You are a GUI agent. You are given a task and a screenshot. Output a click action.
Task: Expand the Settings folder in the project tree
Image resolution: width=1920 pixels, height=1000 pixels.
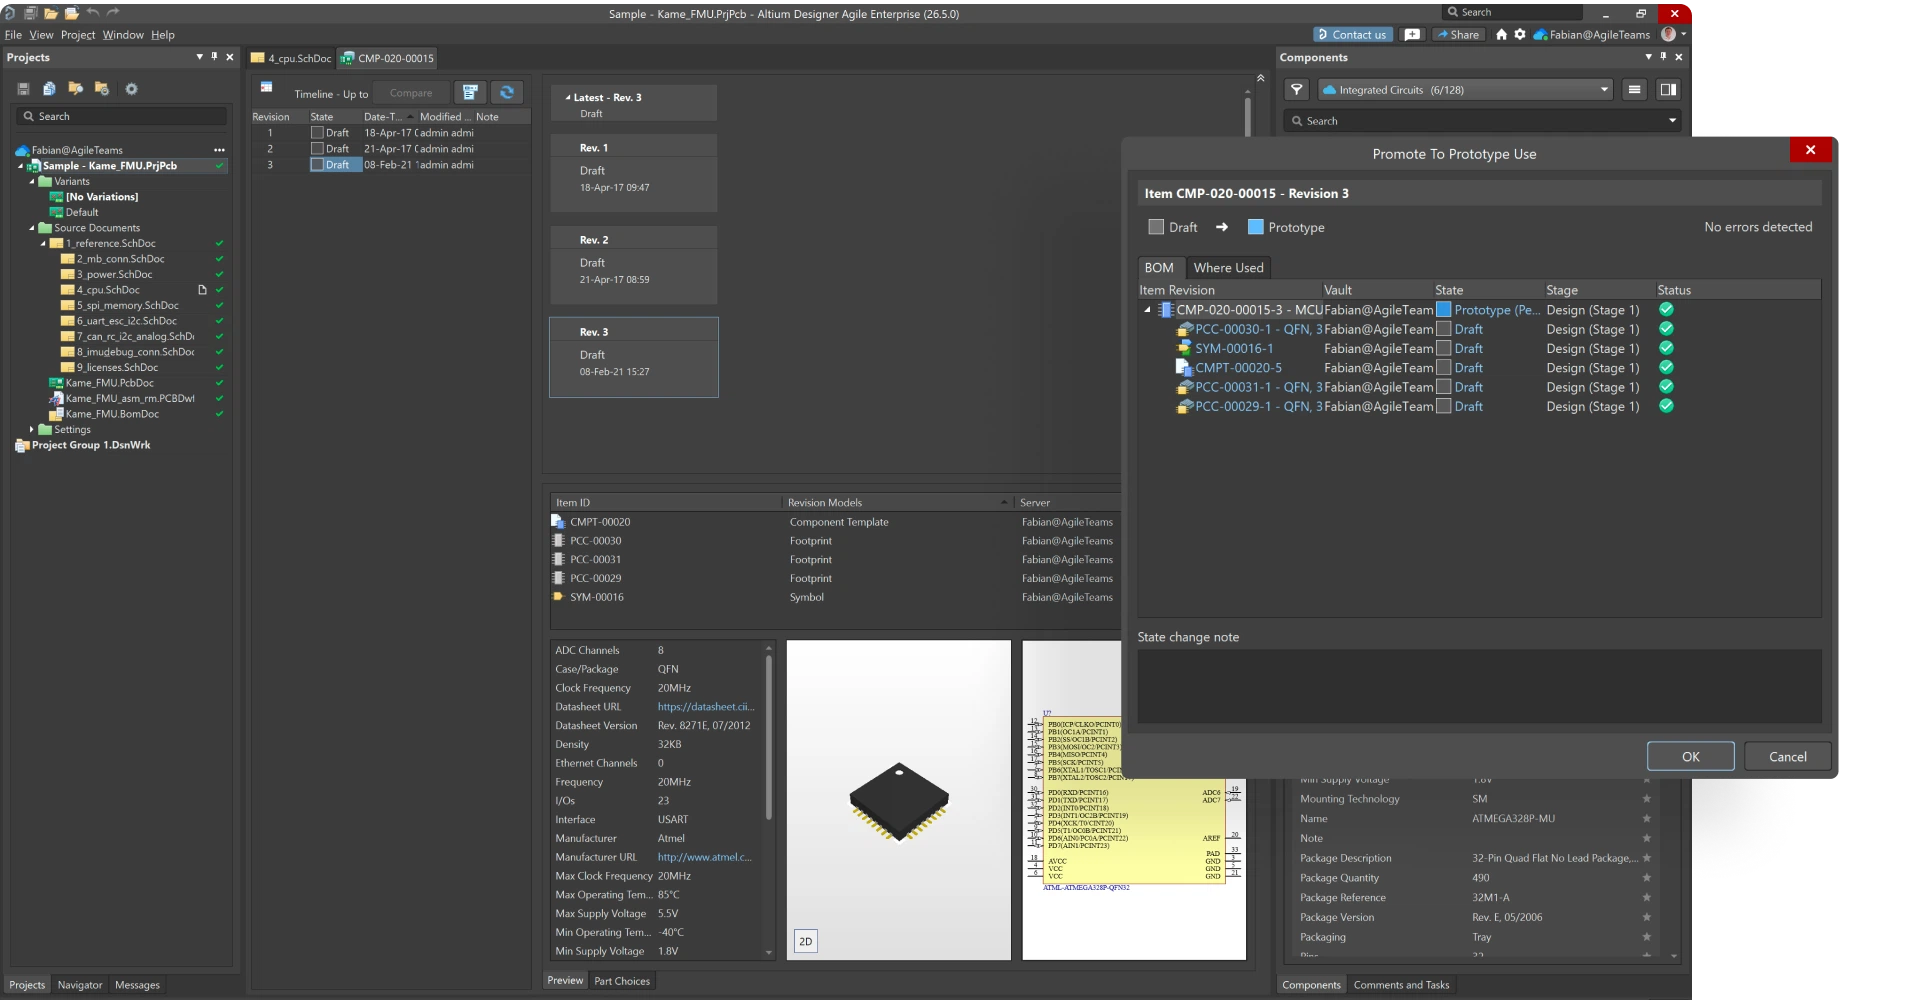pyautogui.click(x=32, y=430)
